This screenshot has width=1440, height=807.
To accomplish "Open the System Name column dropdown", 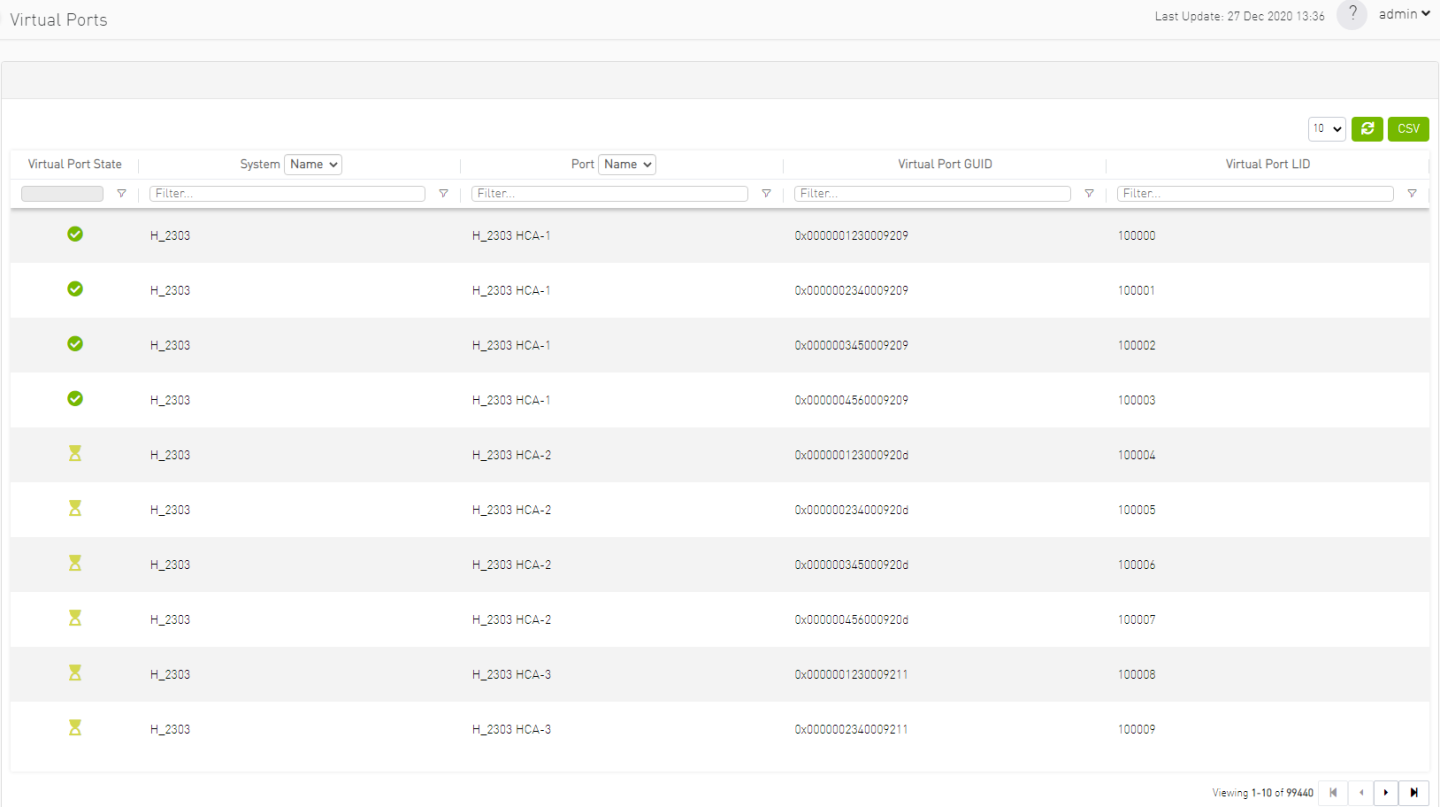I will point(313,164).
